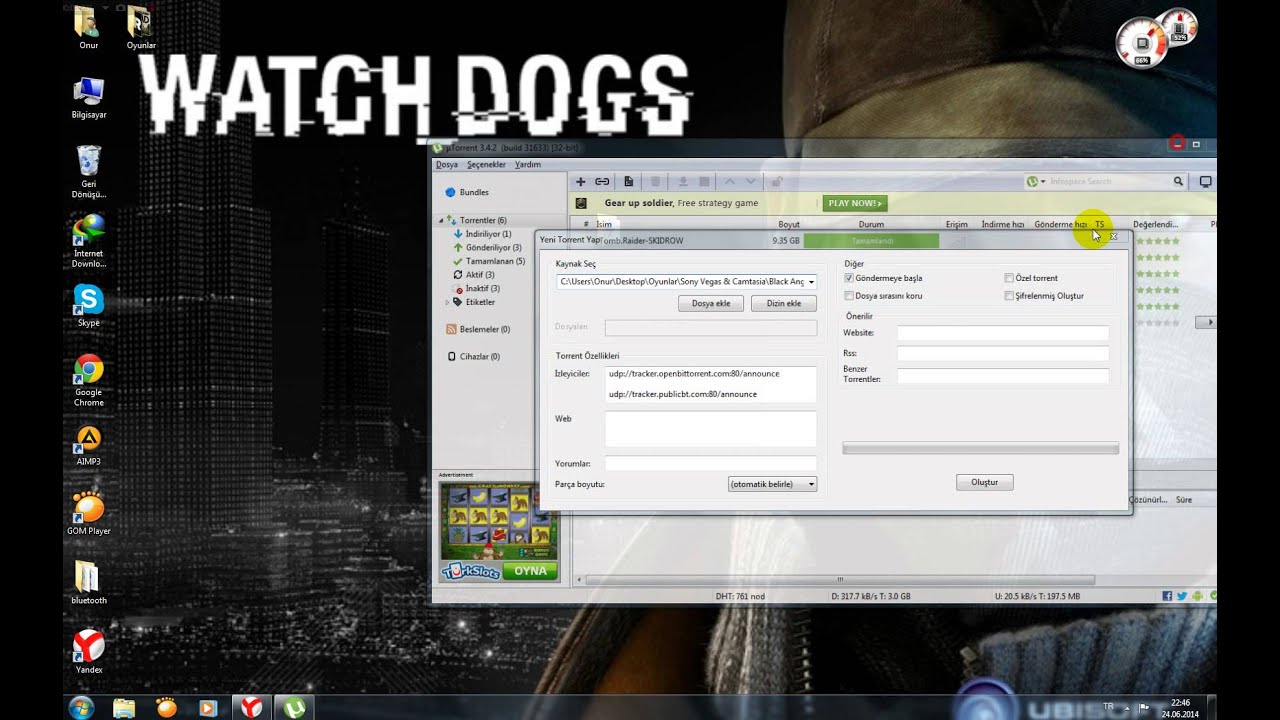The height and width of the screenshot is (720, 1280).
Task: Open Kaynak Seç path dropdown
Action: pos(811,282)
